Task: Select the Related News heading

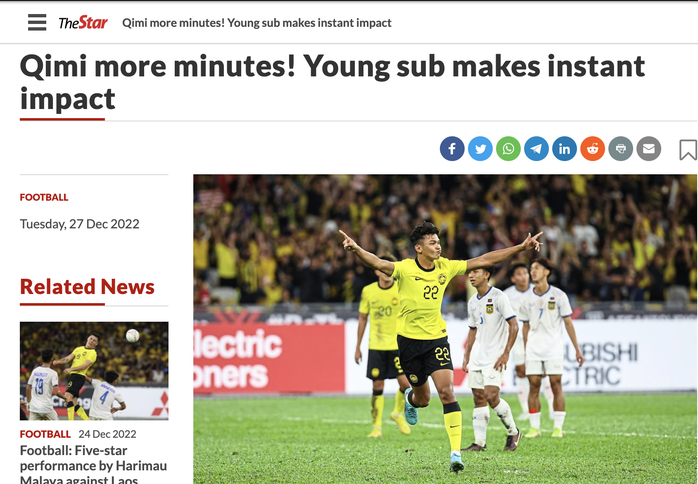Action: coord(87,287)
